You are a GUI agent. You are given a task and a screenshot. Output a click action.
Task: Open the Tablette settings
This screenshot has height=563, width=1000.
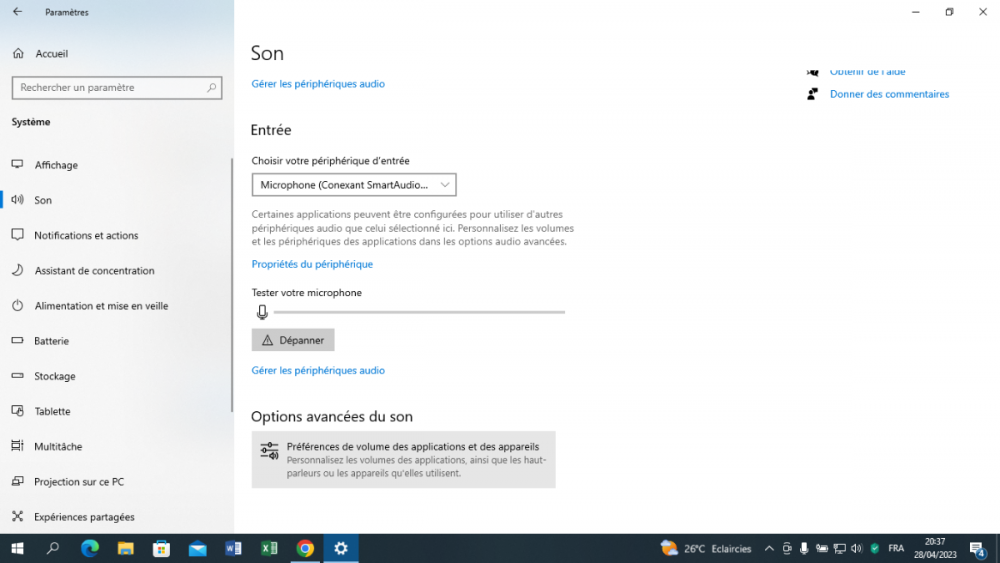[52, 411]
